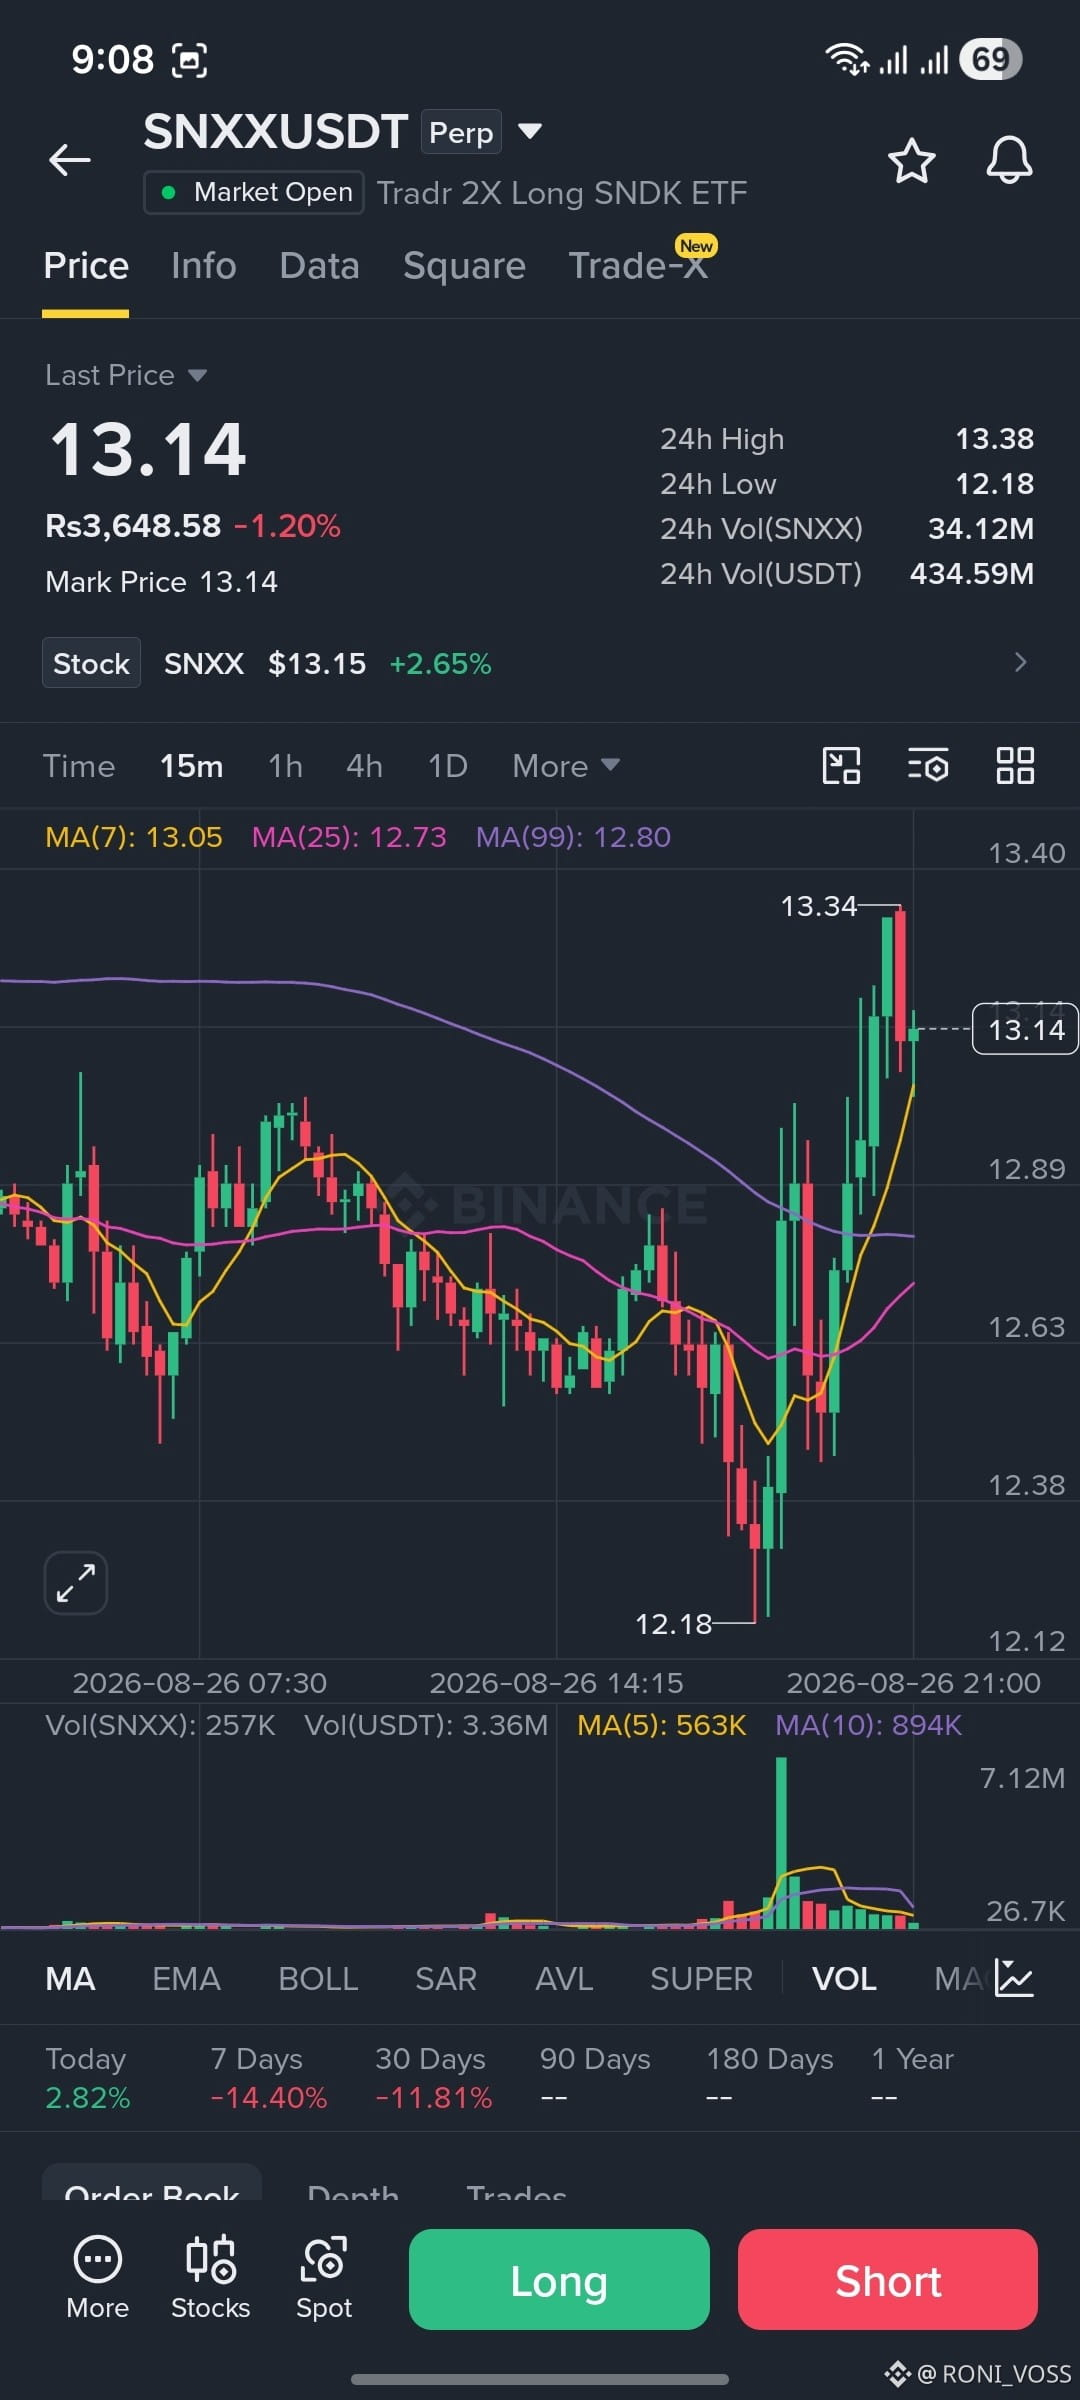Toggle the SAR indicator
Viewport: 1080px width, 2400px height.
pos(446,1979)
